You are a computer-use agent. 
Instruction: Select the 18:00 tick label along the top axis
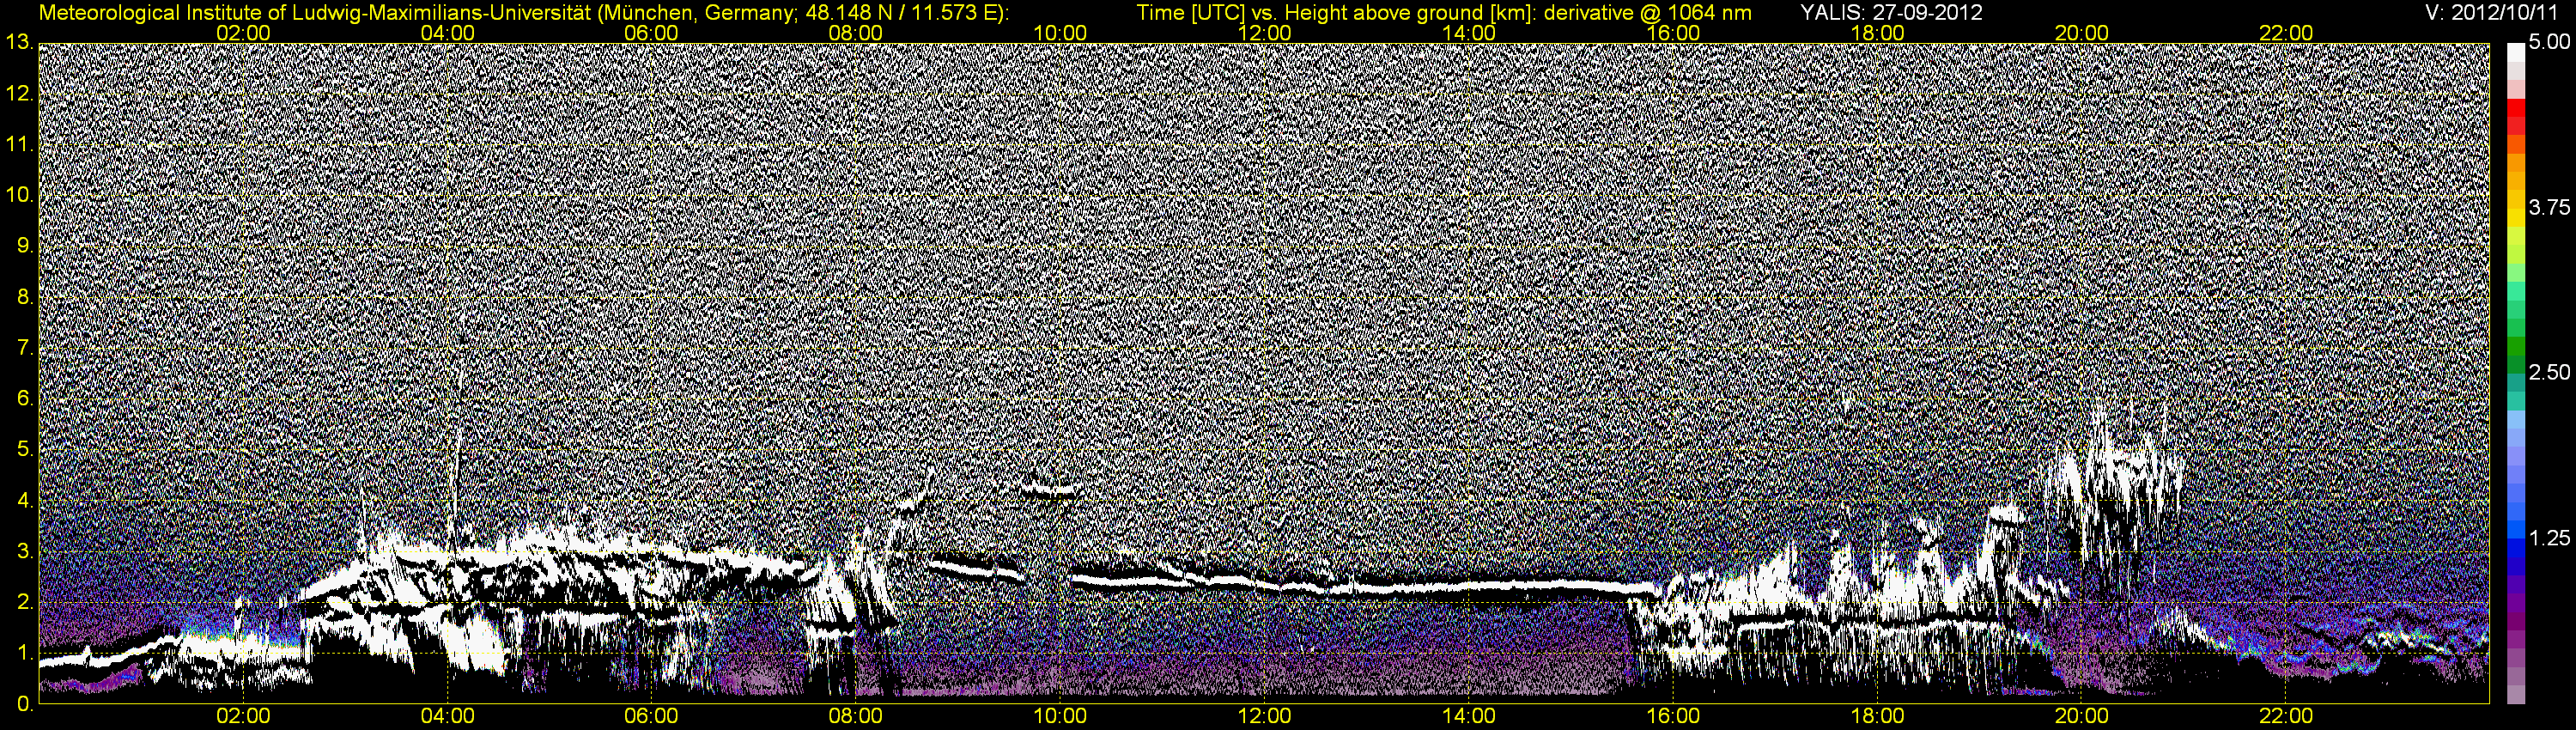[x=1877, y=33]
